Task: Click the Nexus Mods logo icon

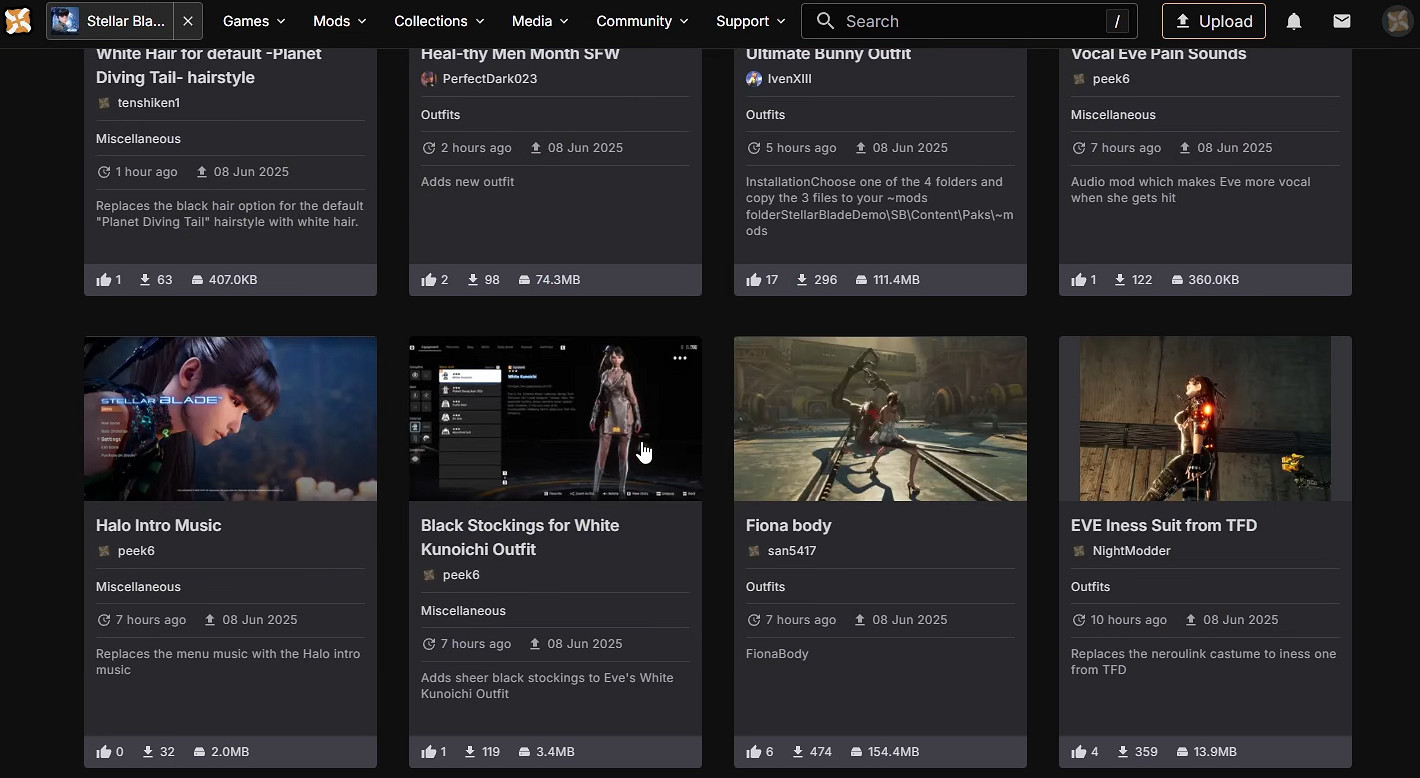Action: [19, 21]
